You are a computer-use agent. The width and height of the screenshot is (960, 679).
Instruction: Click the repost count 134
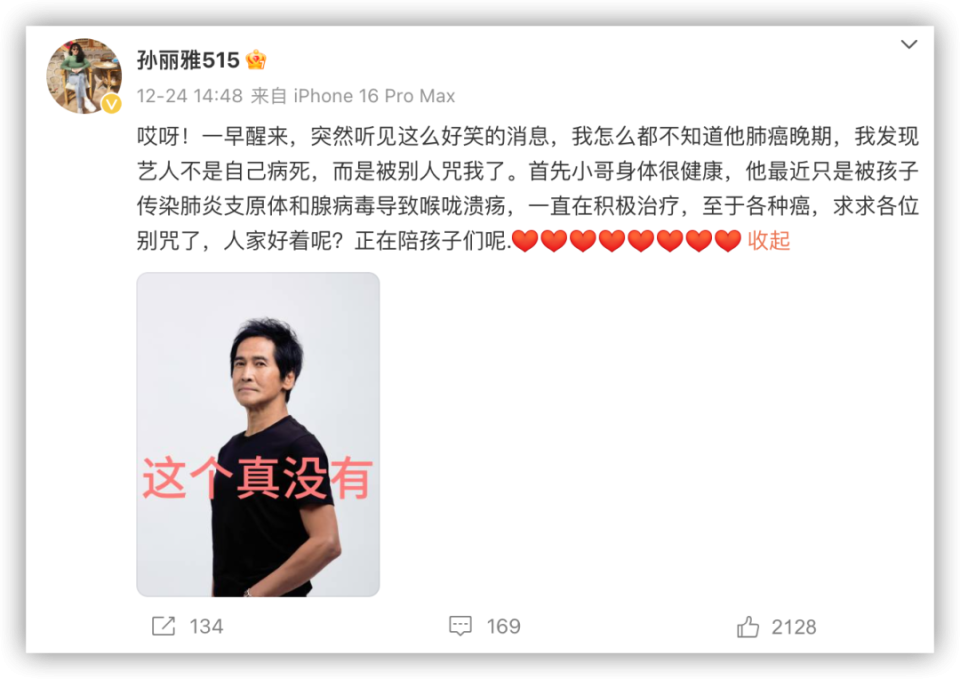(x=206, y=626)
